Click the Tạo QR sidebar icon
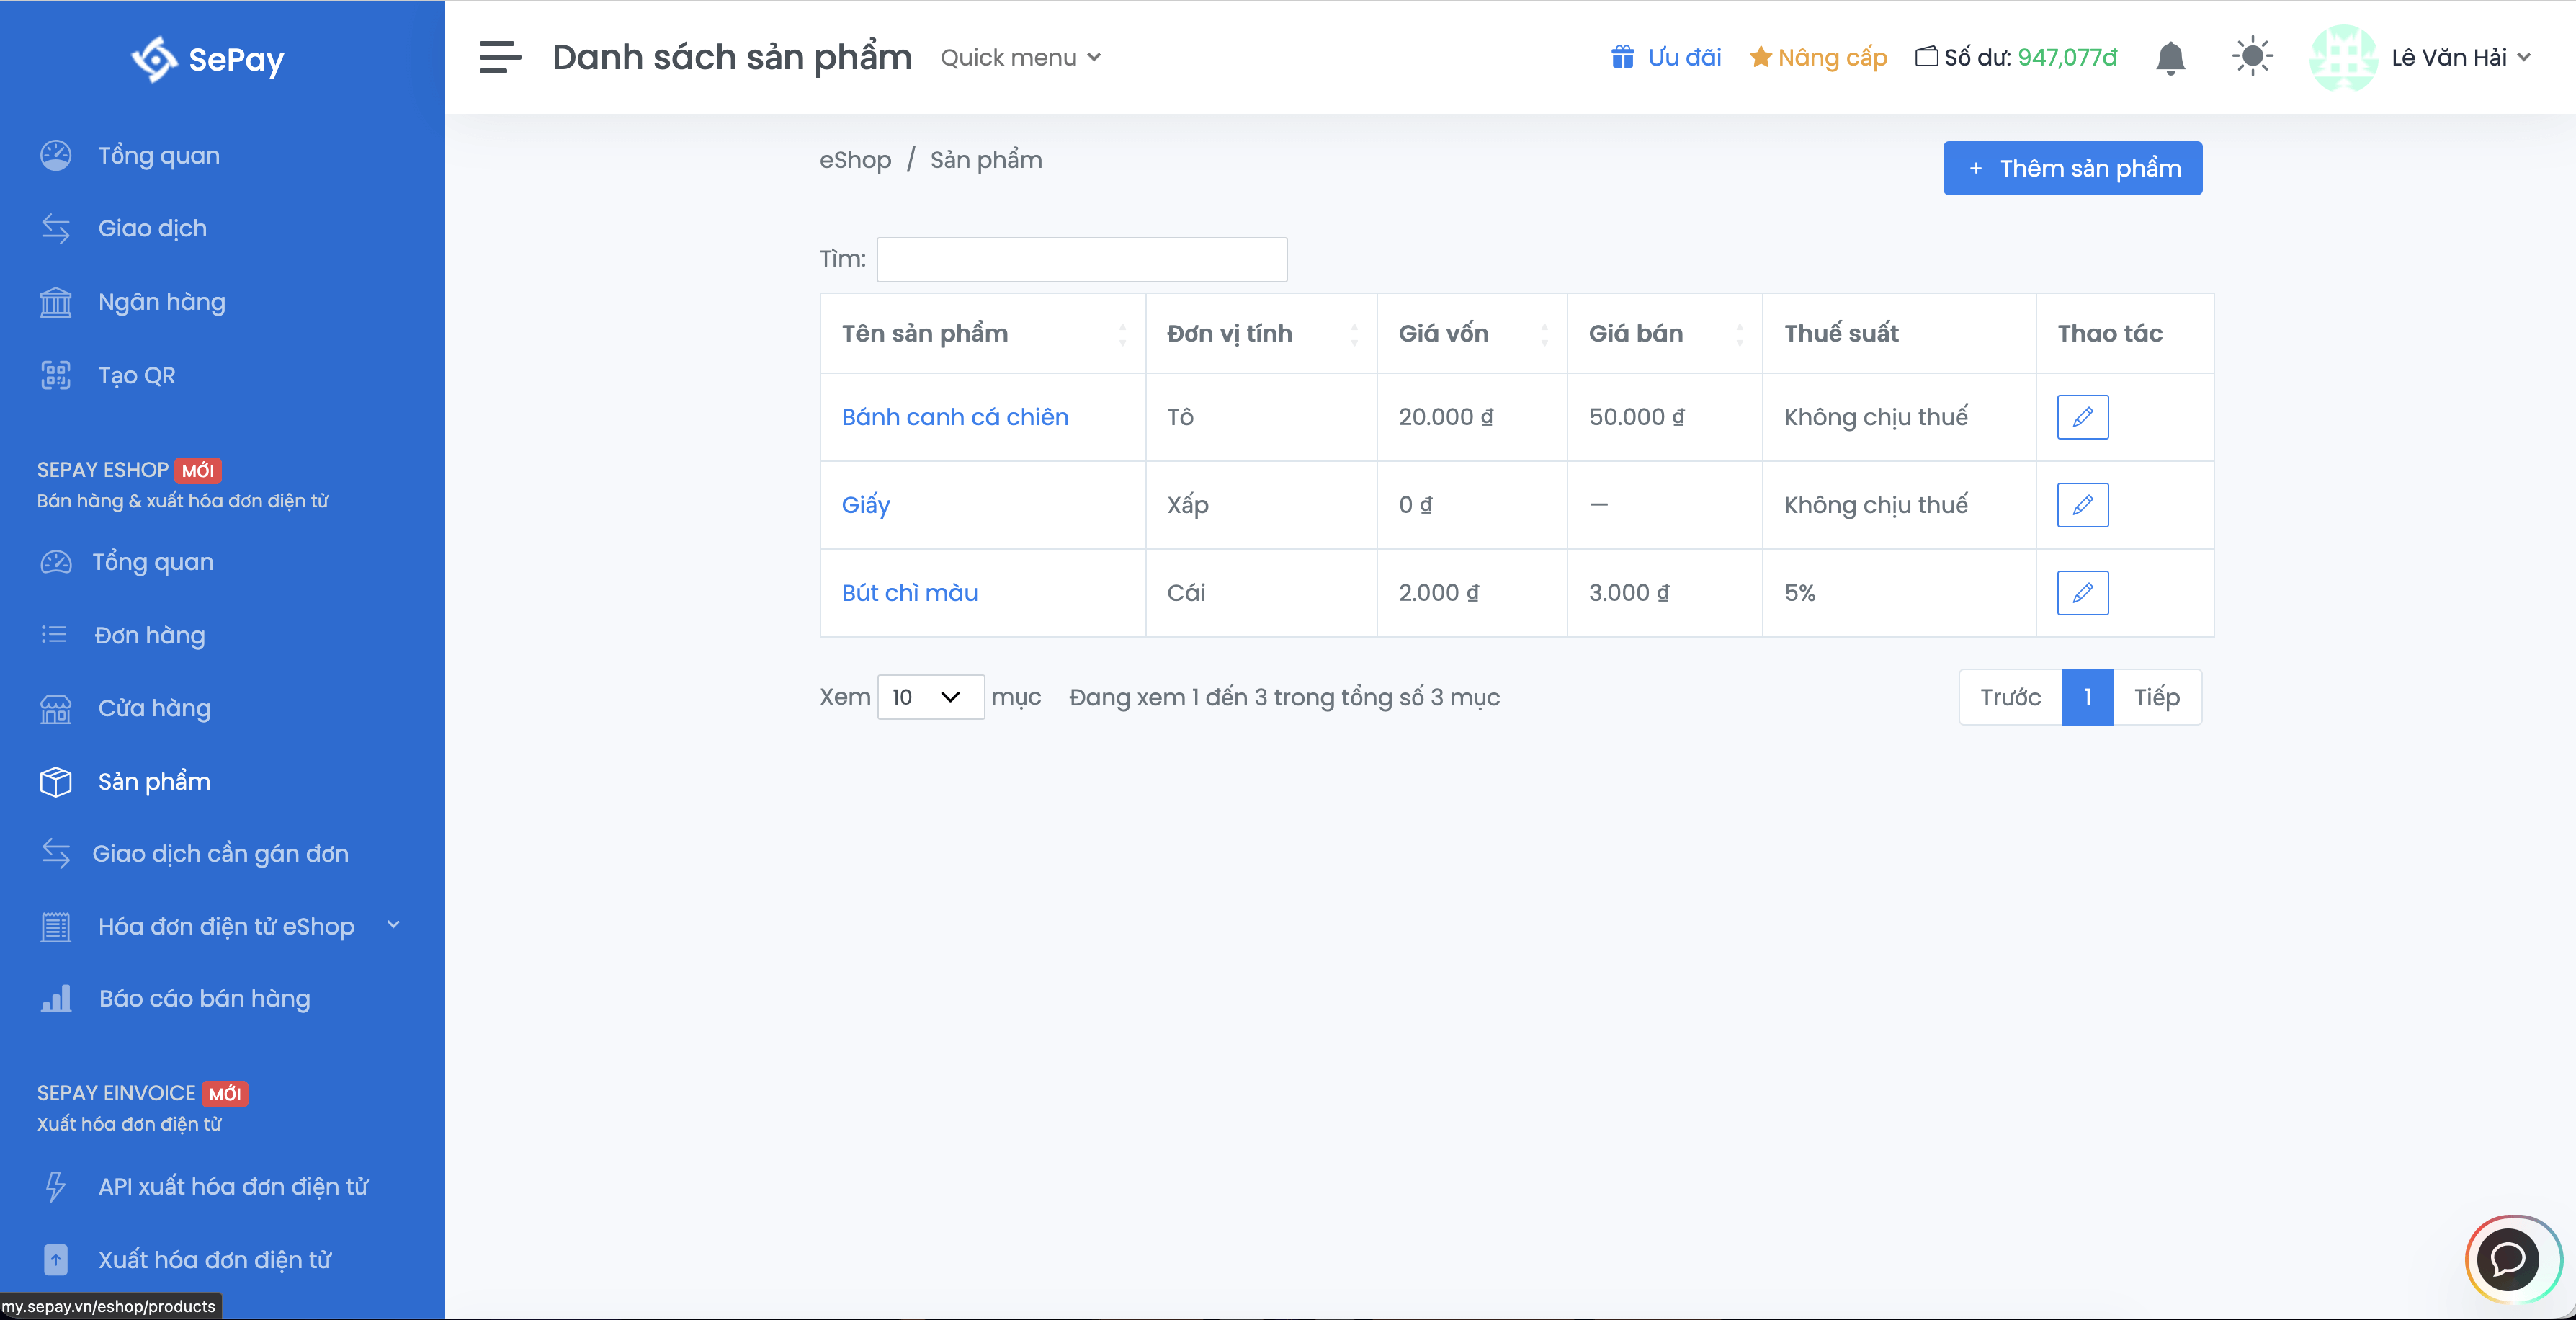The width and height of the screenshot is (2576, 1320). point(56,376)
